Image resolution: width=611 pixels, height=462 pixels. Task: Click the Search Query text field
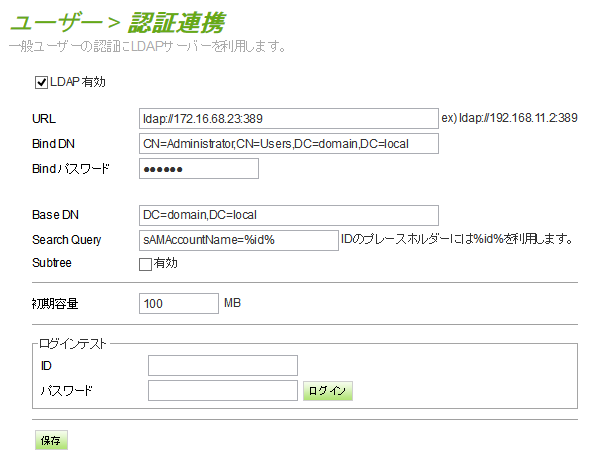pos(239,240)
